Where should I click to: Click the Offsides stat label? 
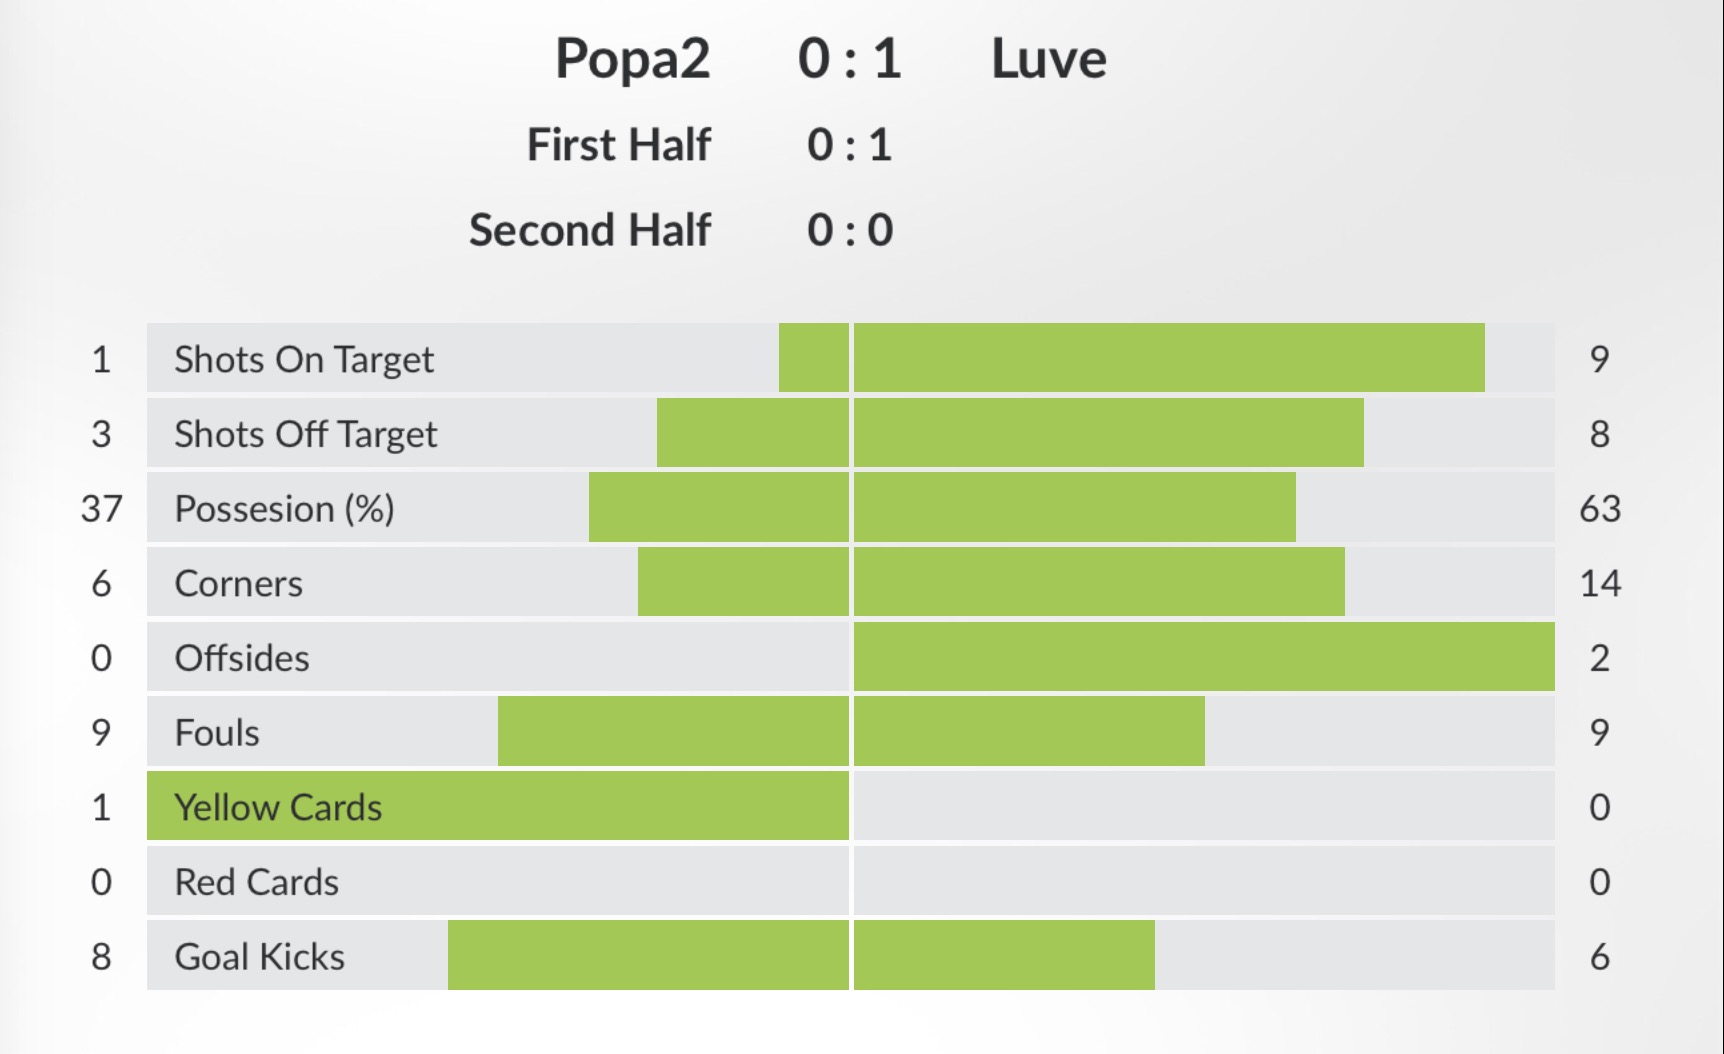click(242, 658)
